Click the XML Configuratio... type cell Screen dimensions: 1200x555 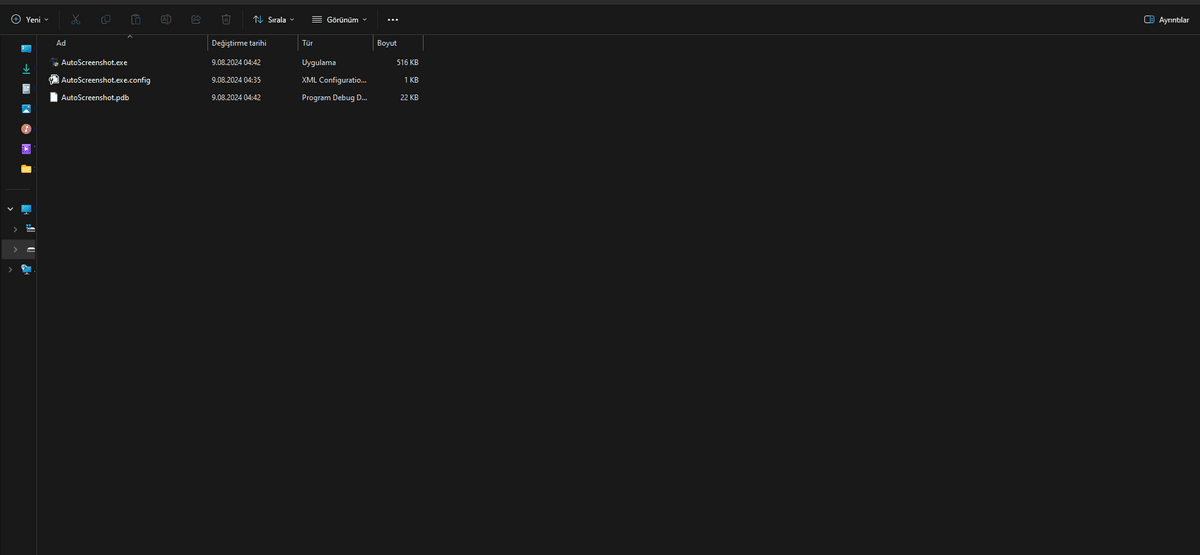tap(335, 79)
